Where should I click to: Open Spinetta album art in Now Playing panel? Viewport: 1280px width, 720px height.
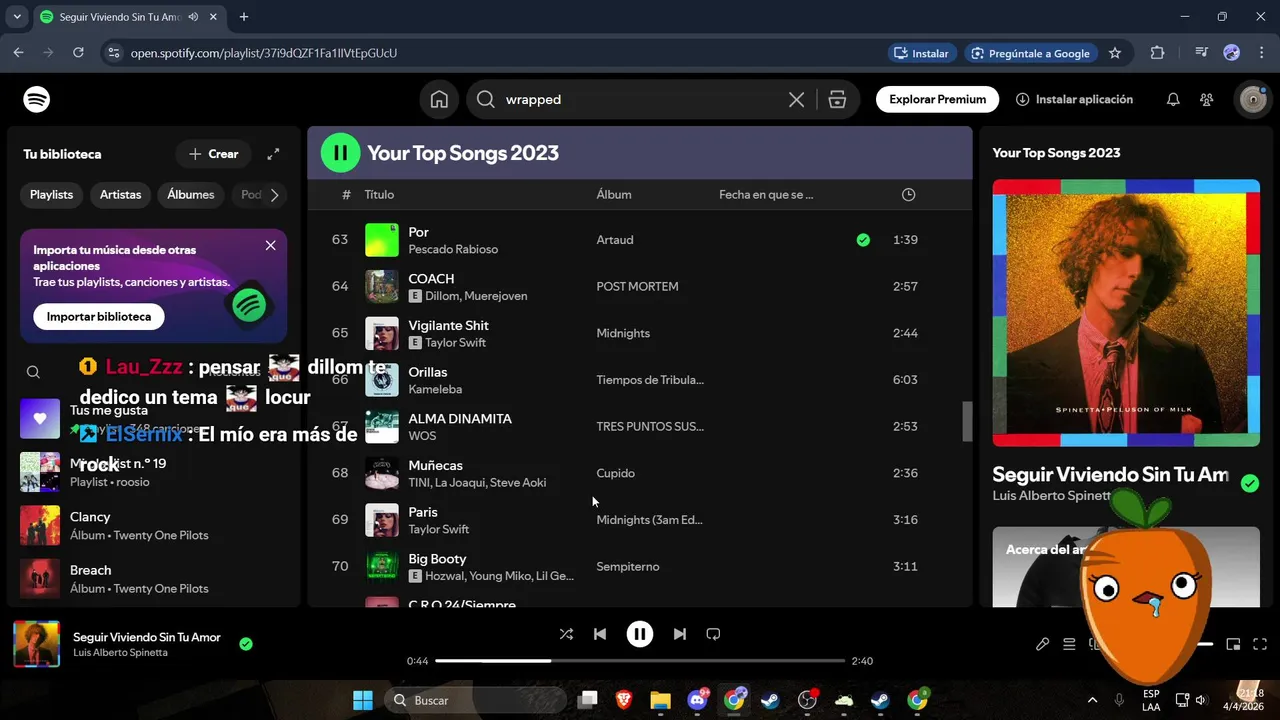(1126, 313)
